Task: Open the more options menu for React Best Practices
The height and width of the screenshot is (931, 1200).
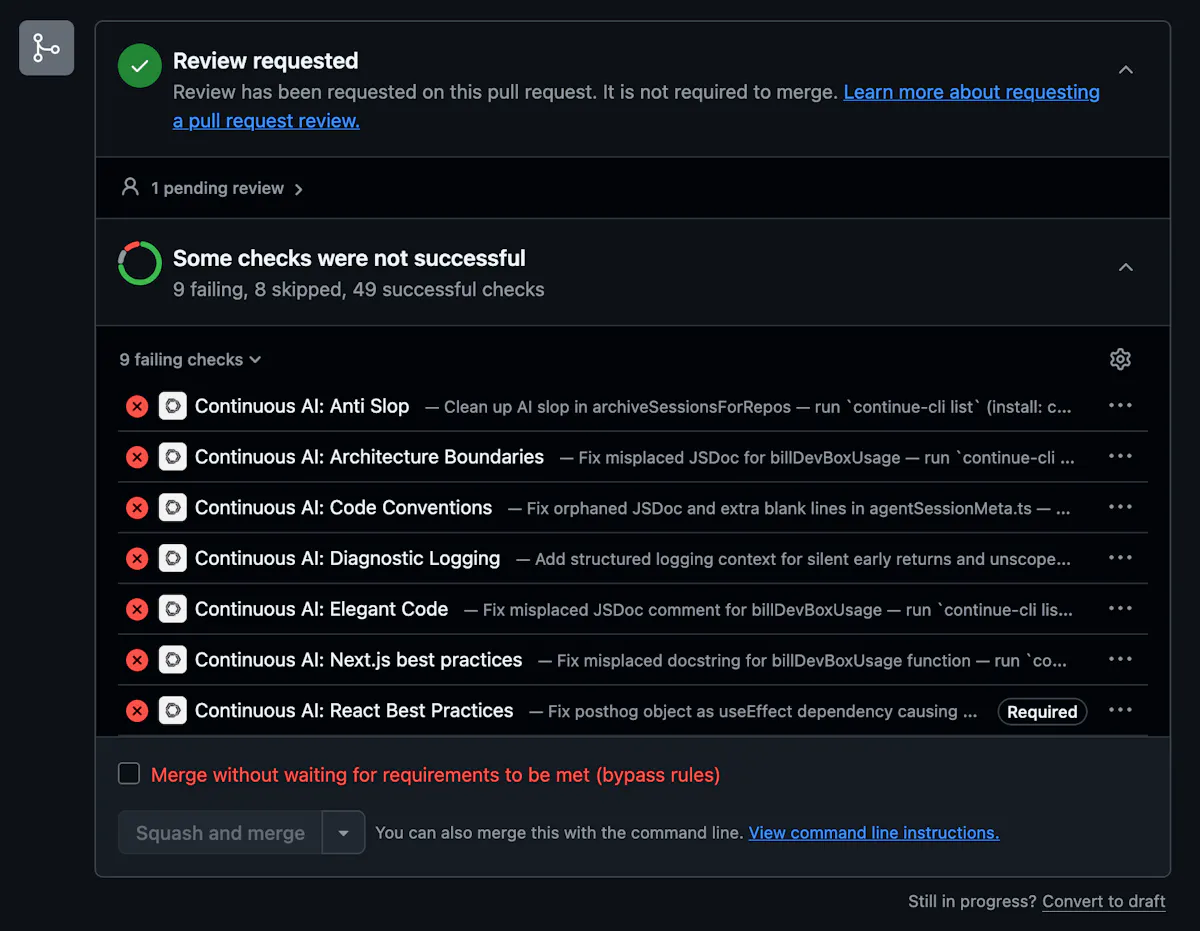Action: click(1120, 711)
